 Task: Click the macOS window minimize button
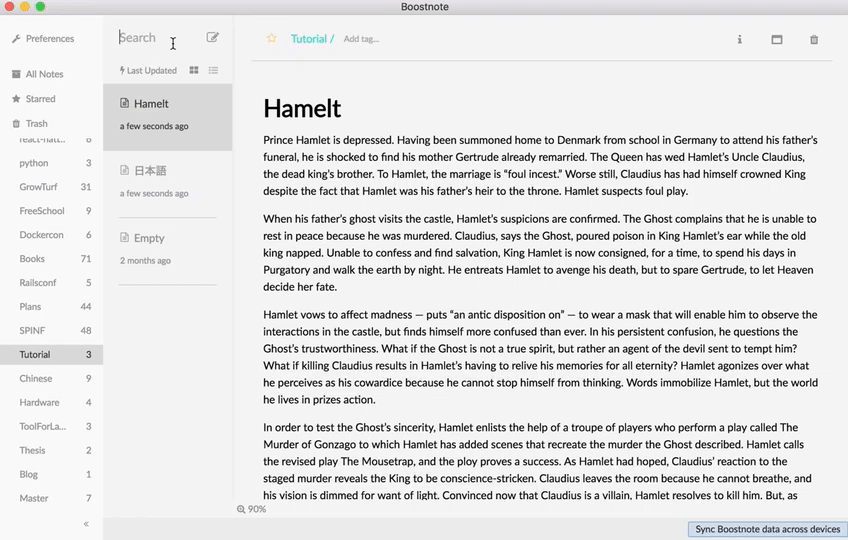click(x=25, y=6)
